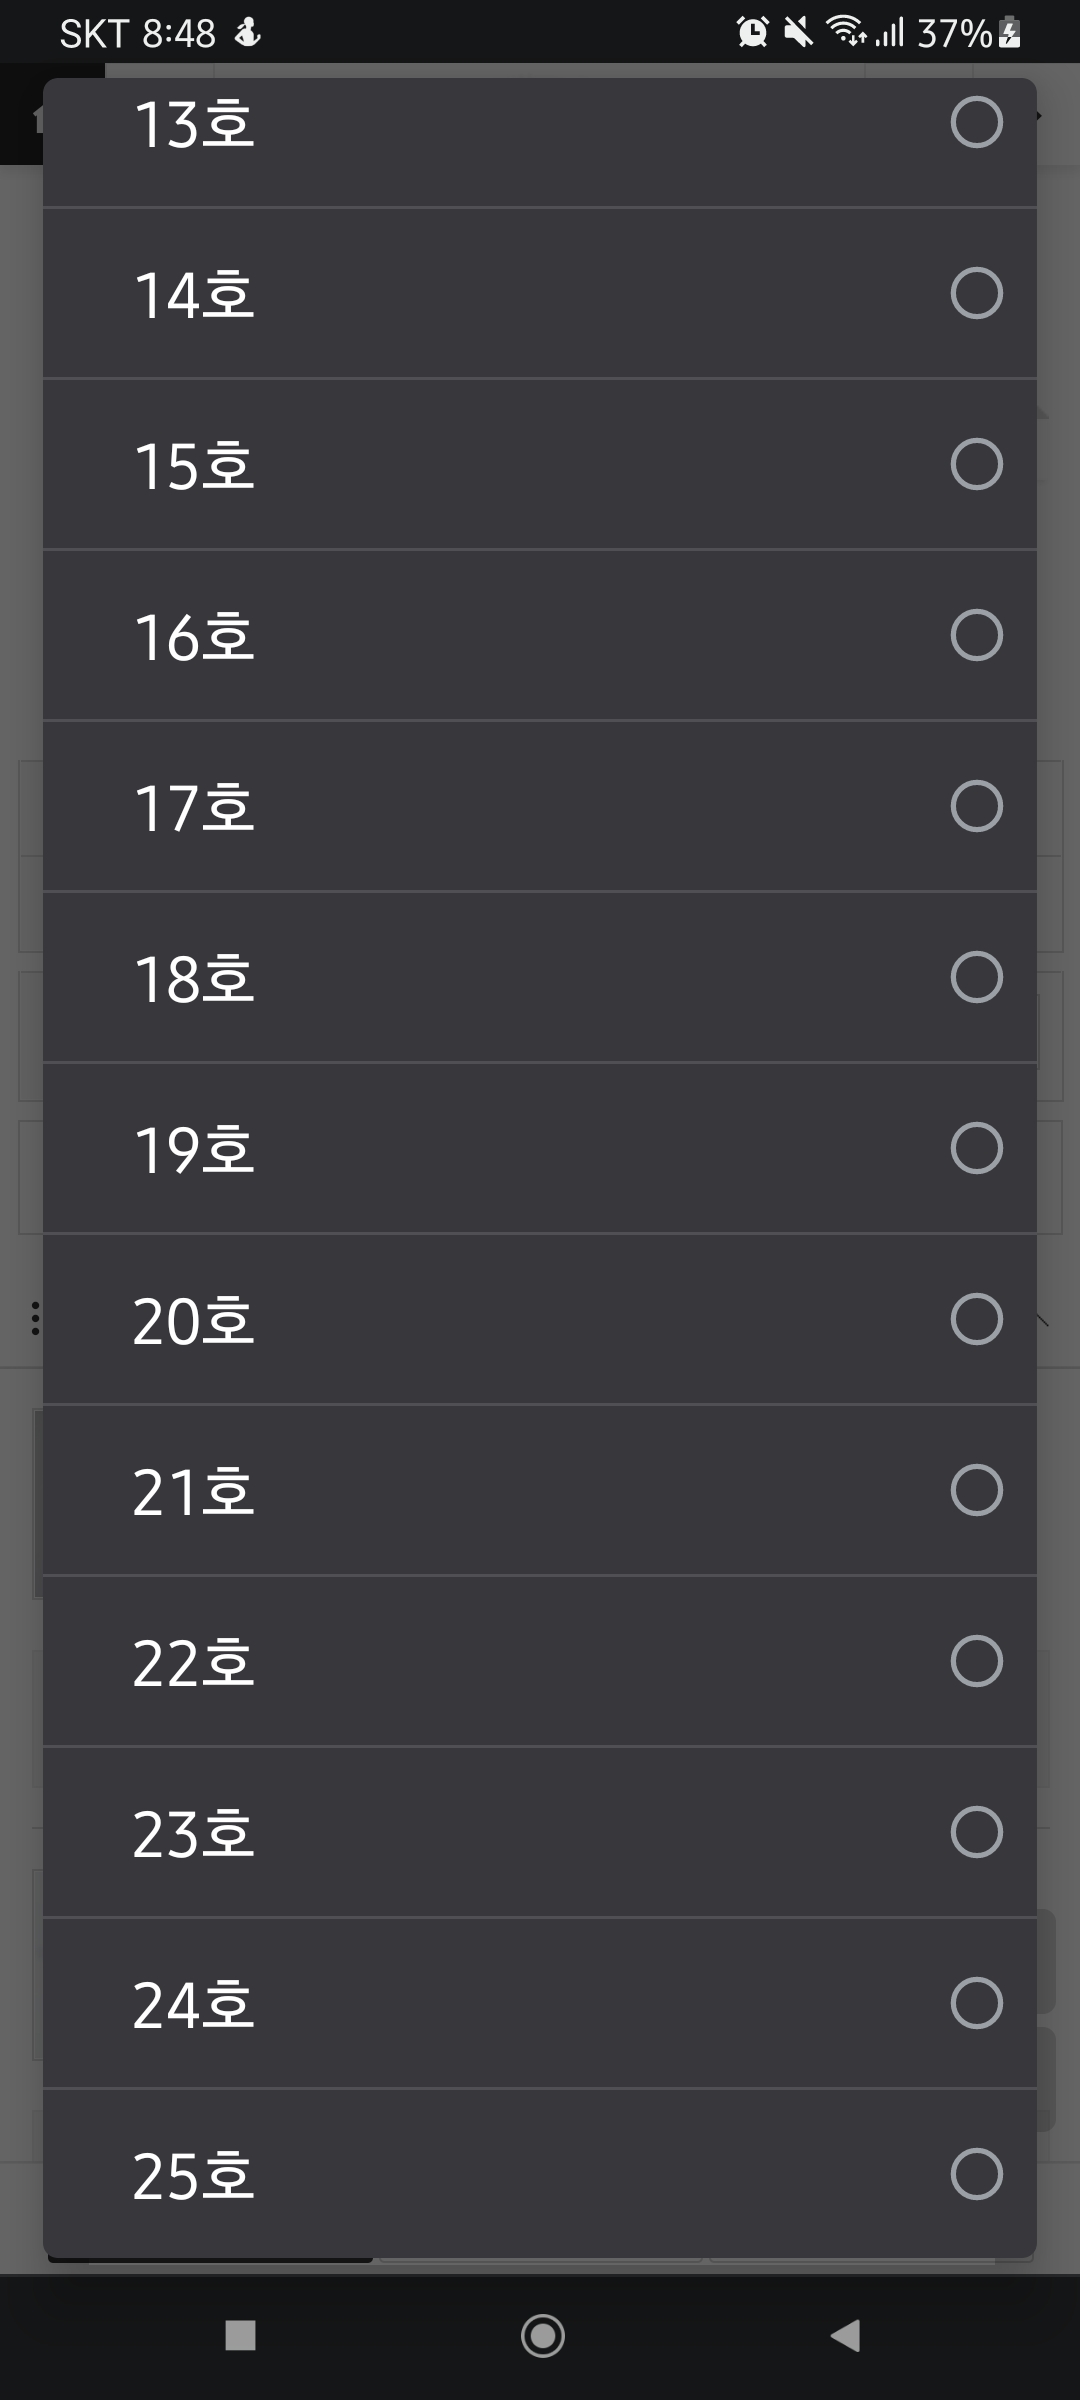Choose the 15호 radio option

coord(976,464)
